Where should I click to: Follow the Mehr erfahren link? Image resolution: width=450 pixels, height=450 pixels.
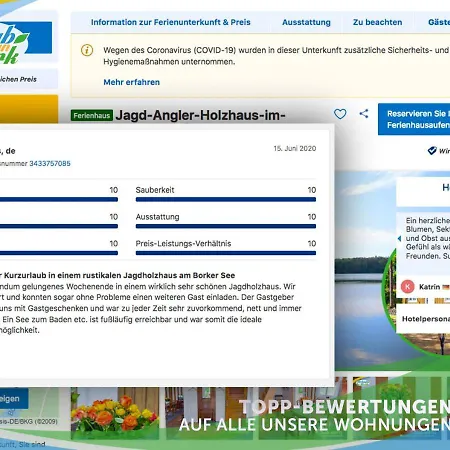(132, 82)
